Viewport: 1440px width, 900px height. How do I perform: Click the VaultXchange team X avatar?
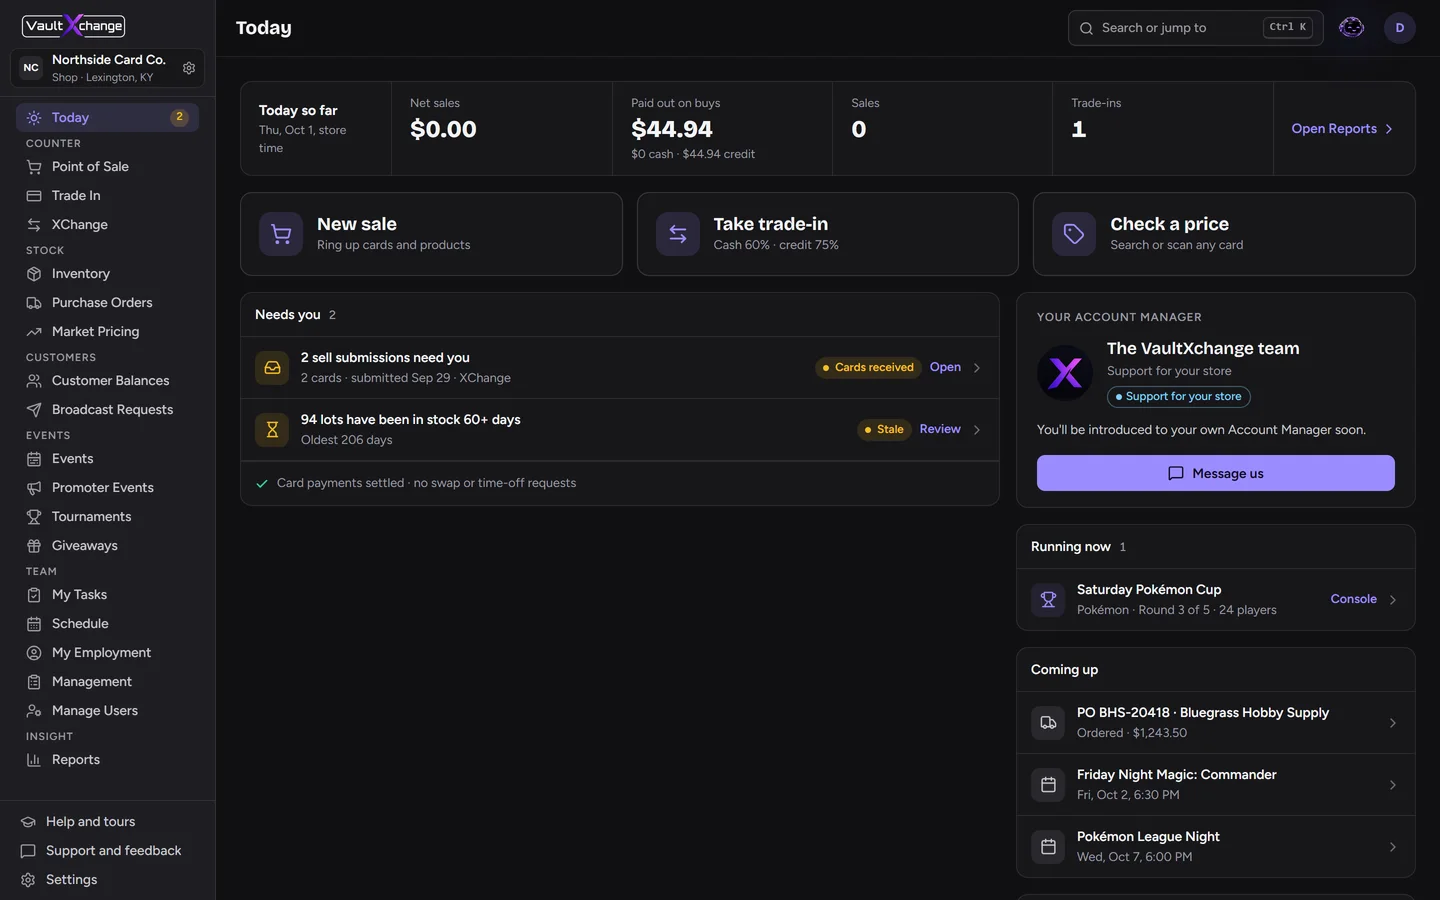click(1065, 373)
